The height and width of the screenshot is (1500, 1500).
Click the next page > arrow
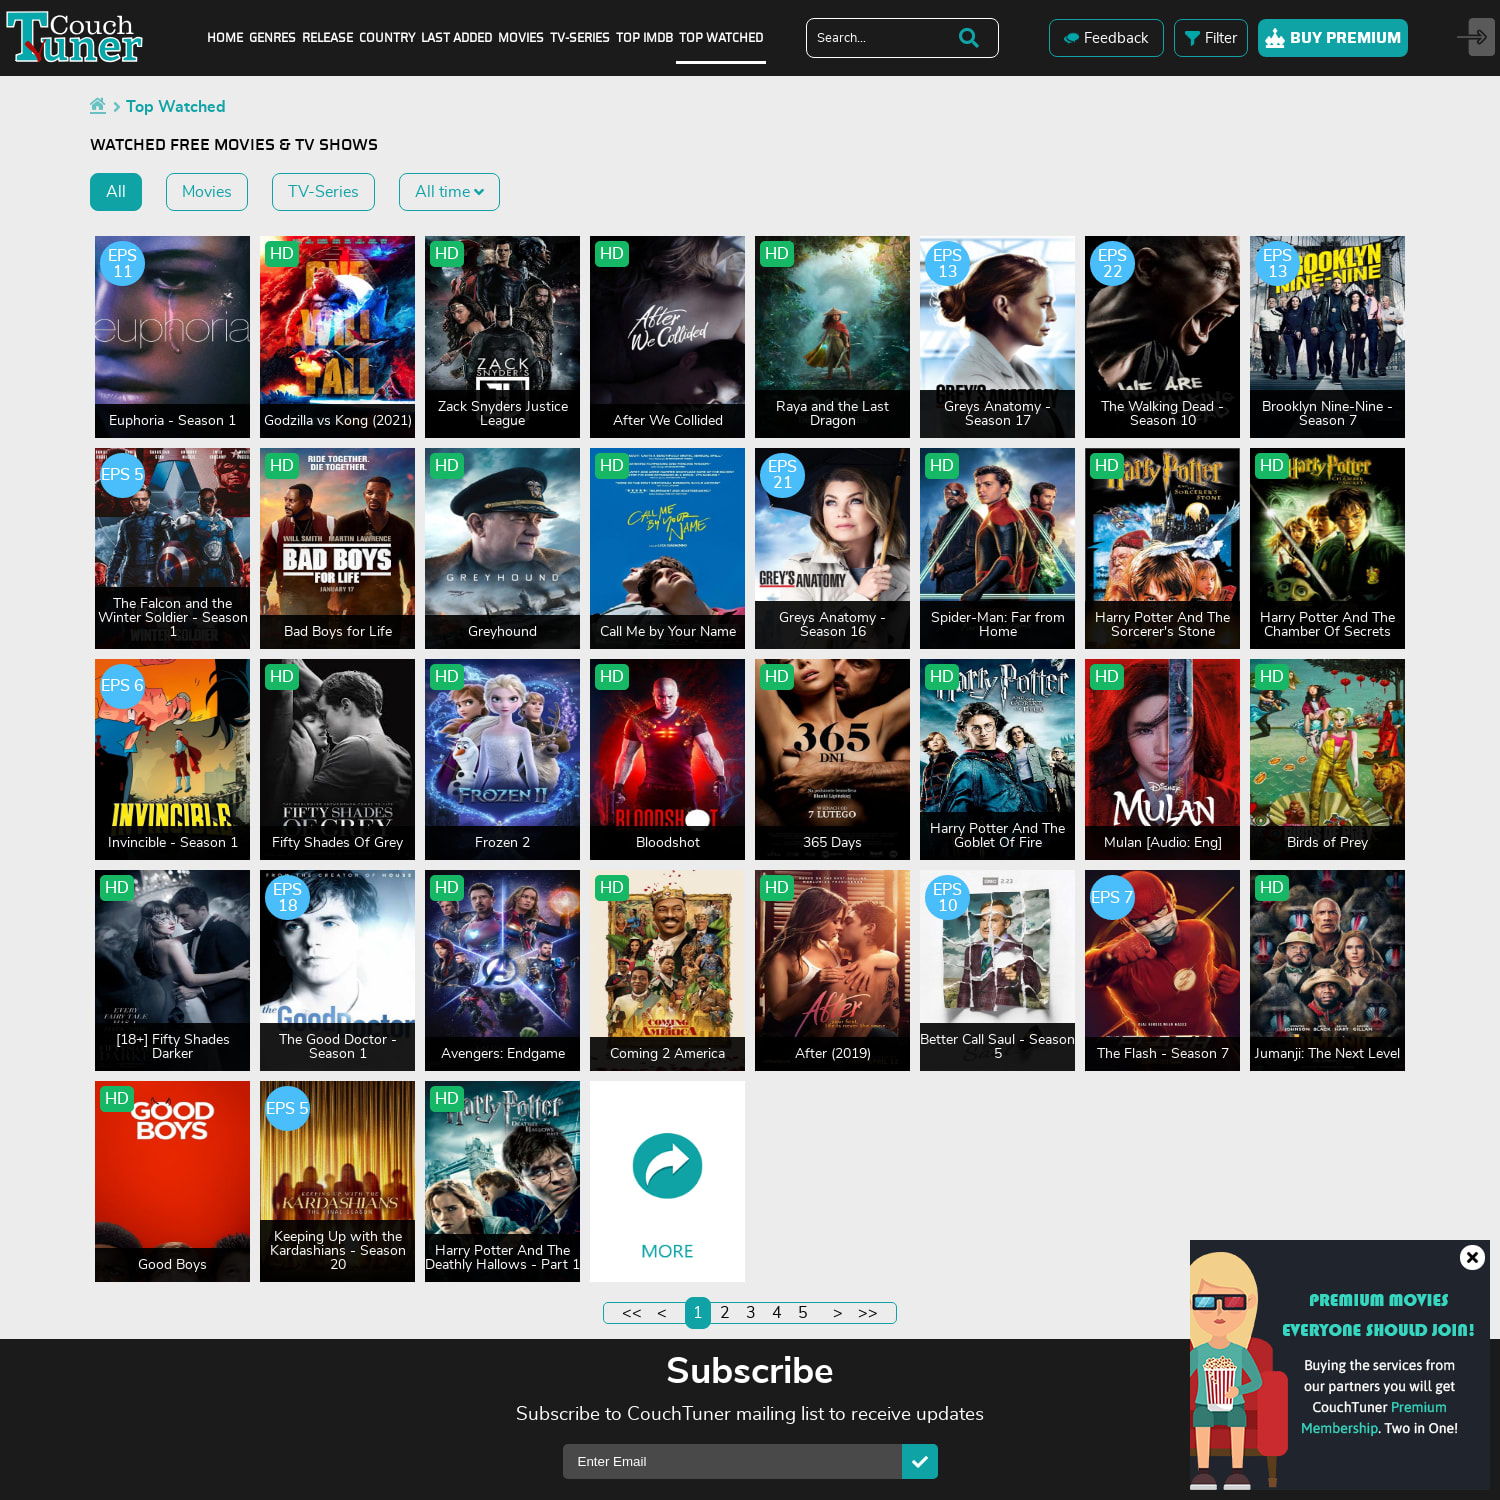coord(837,1313)
